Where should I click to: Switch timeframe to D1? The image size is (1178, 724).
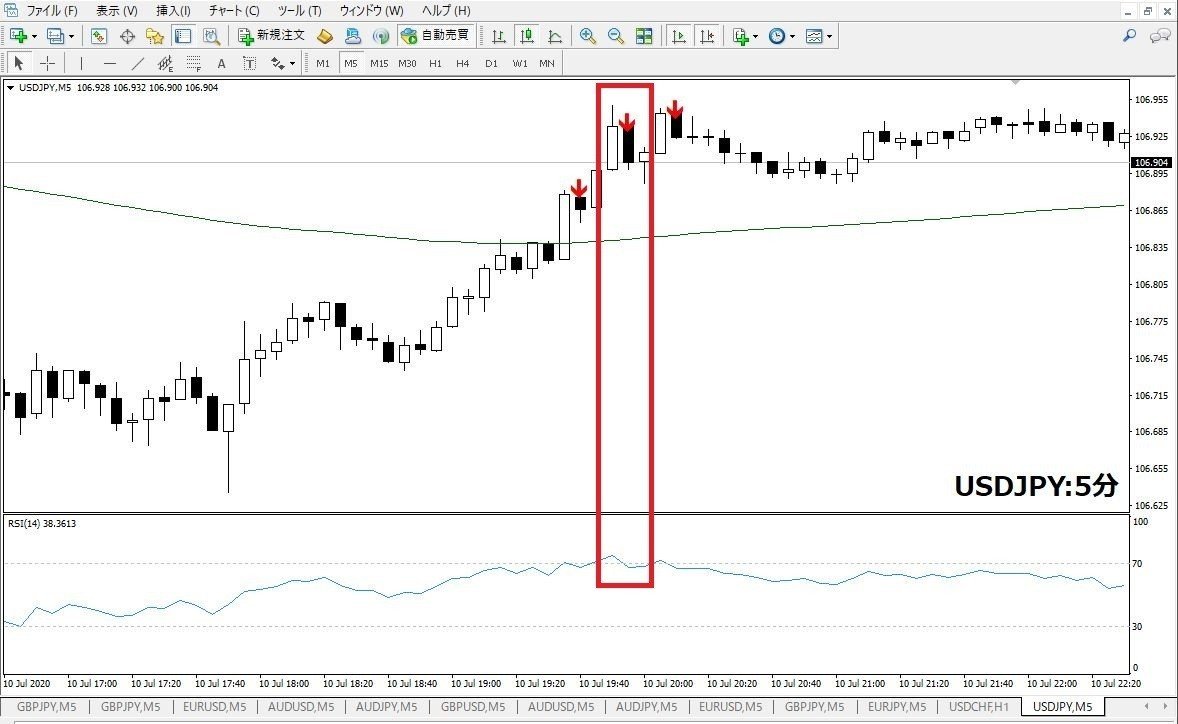[x=491, y=63]
